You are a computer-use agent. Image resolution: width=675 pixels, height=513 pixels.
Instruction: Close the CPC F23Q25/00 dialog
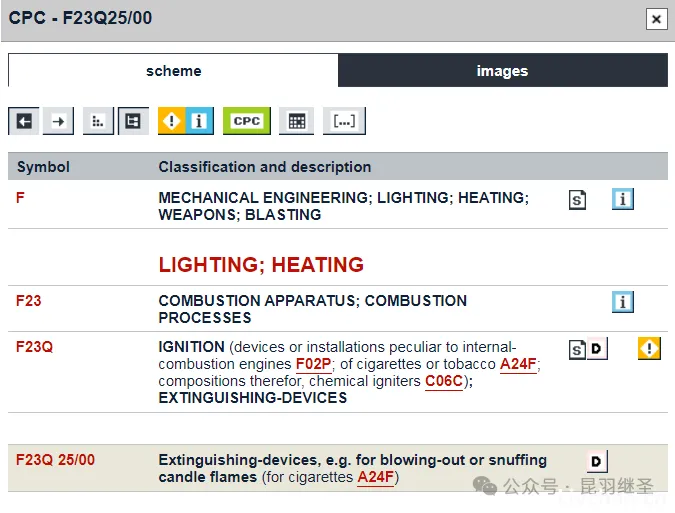tap(656, 19)
